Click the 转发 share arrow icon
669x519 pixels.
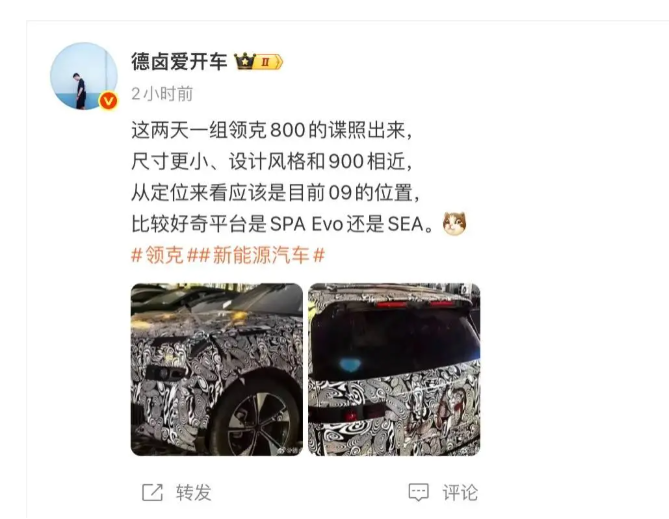[152, 493]
